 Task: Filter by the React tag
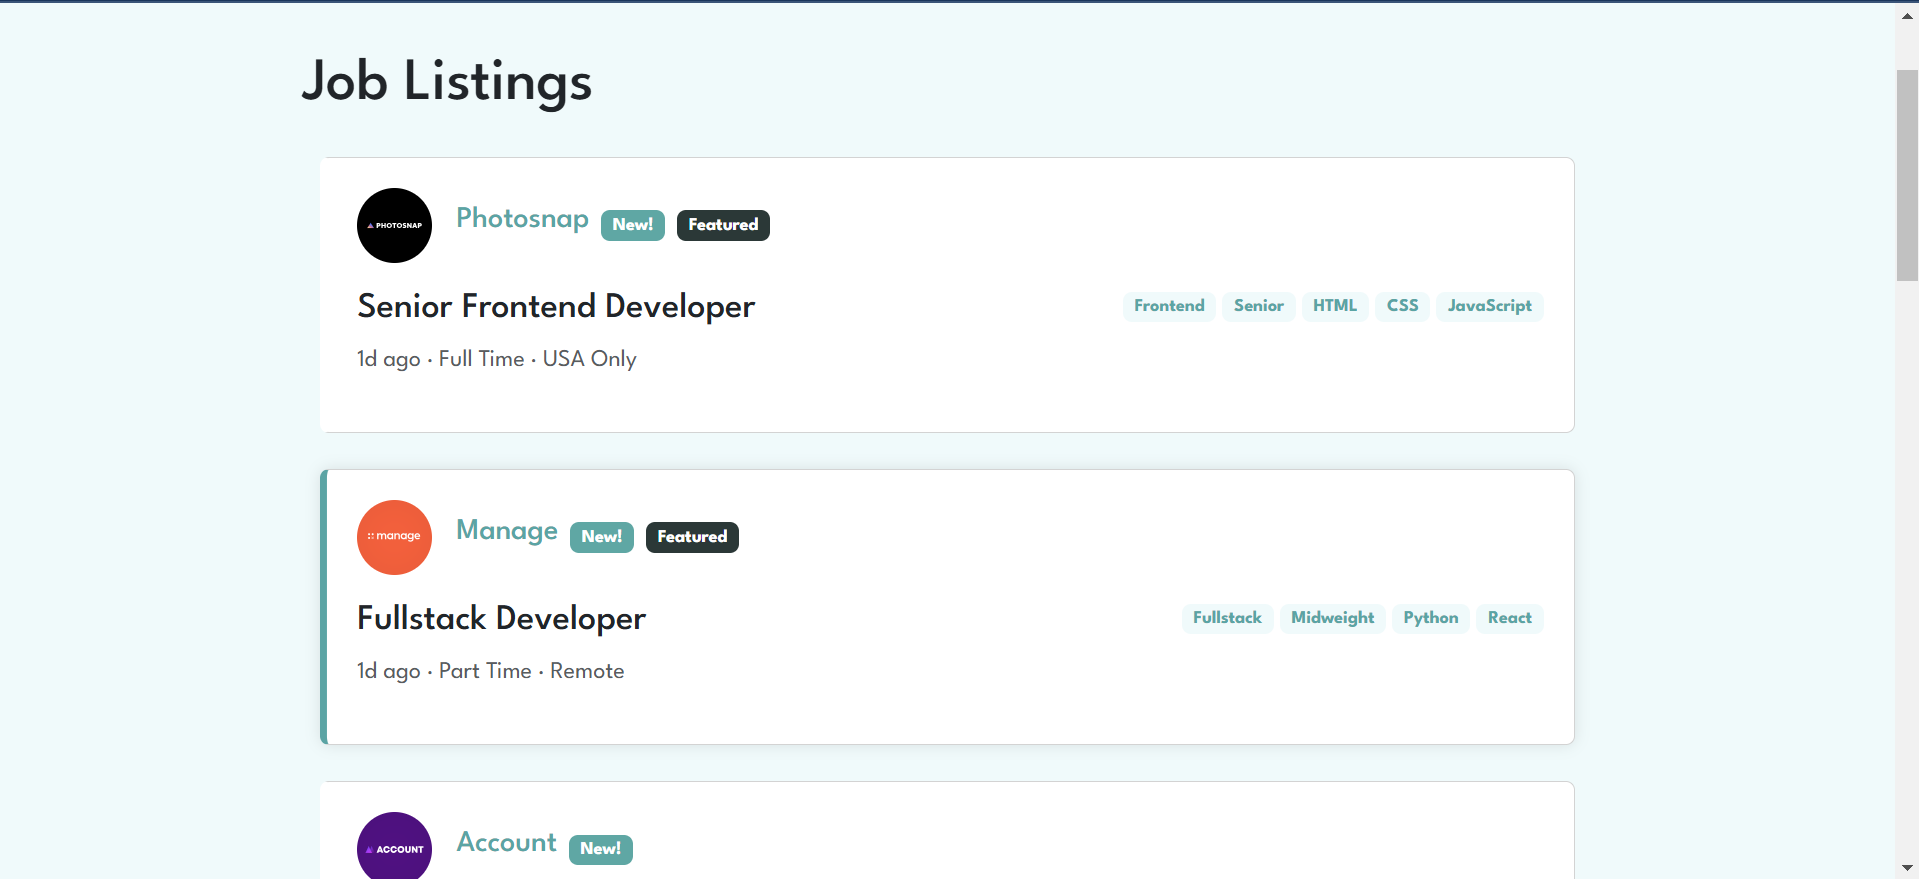[x=1510, y=618]
